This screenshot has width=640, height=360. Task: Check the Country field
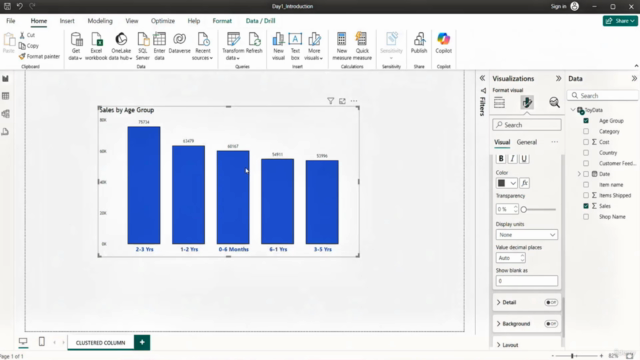[586, 153]
